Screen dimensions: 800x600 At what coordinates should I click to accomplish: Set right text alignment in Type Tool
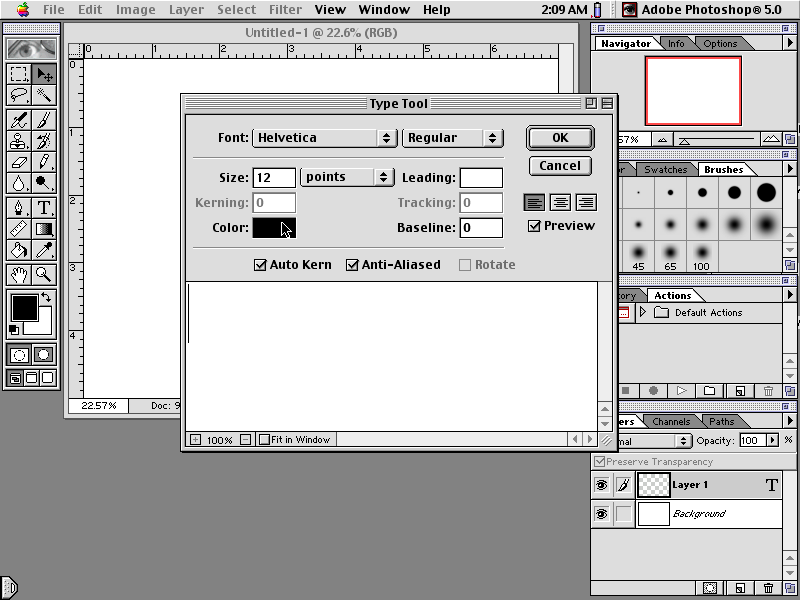point(586,203)
